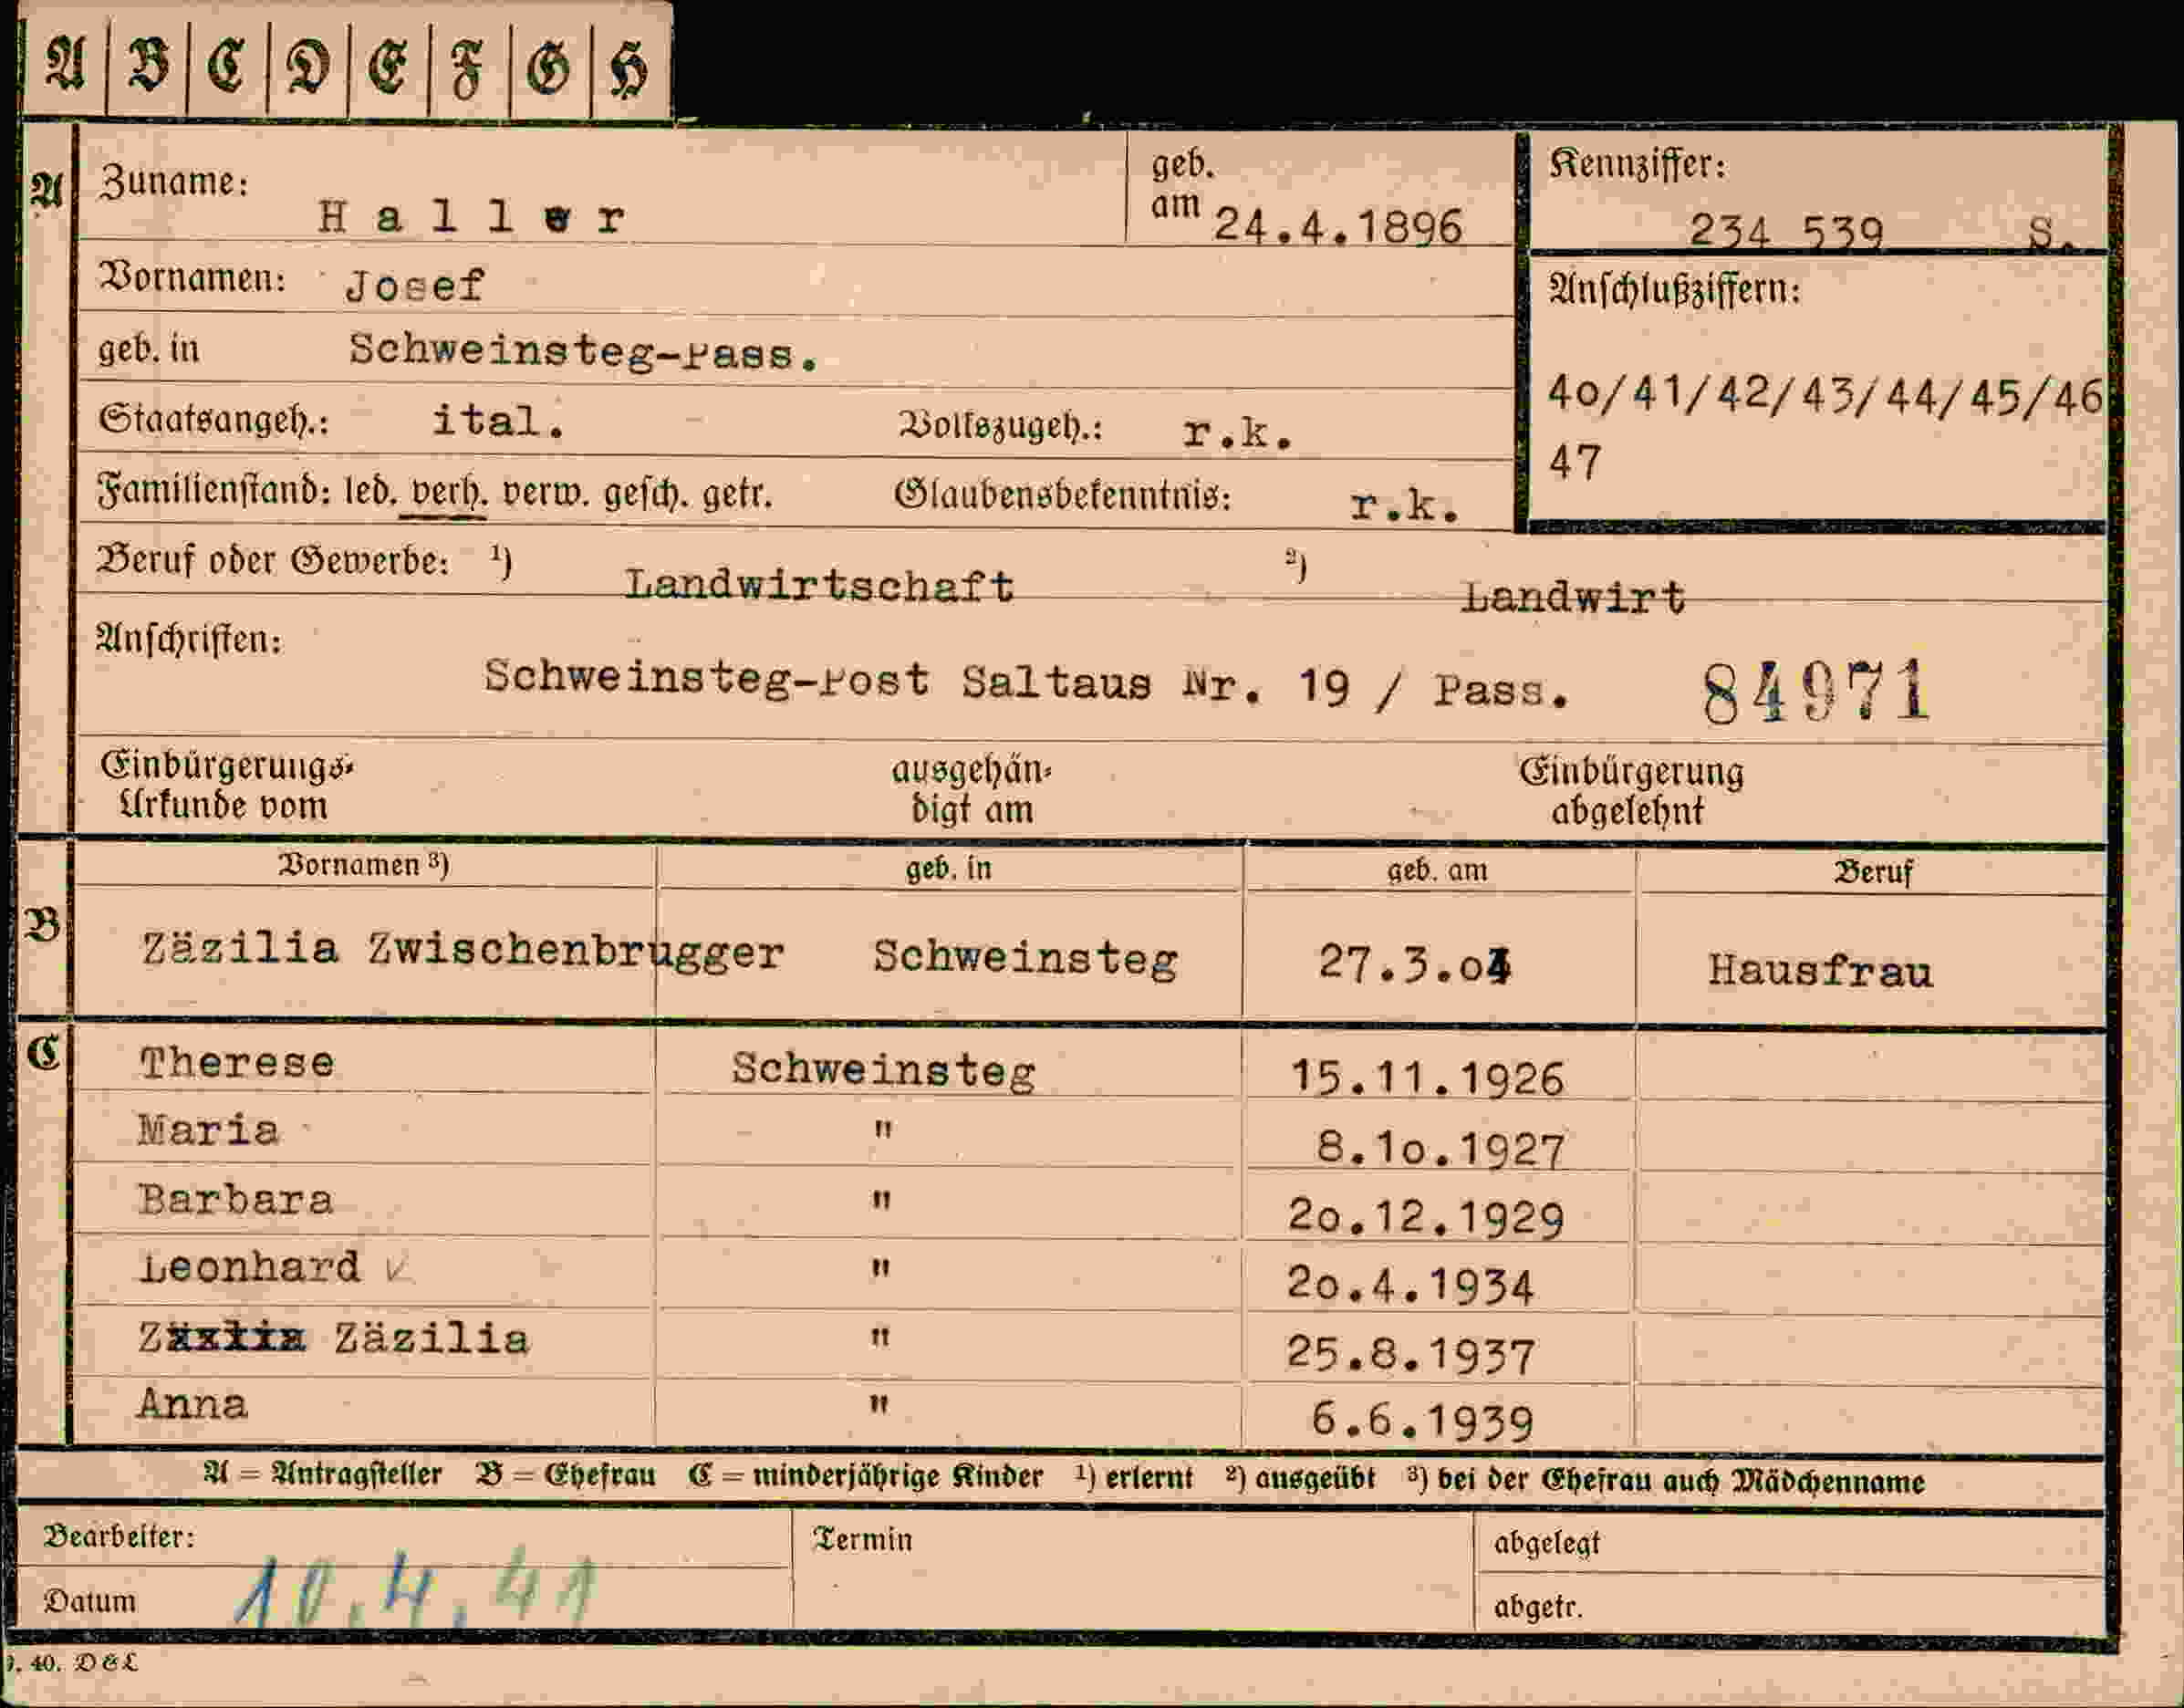The image size is (2184, 1708).
Task: Click Therese's birthplace "Schweinsteg"
Action: pyautogui.click(x=883, y=1070)
